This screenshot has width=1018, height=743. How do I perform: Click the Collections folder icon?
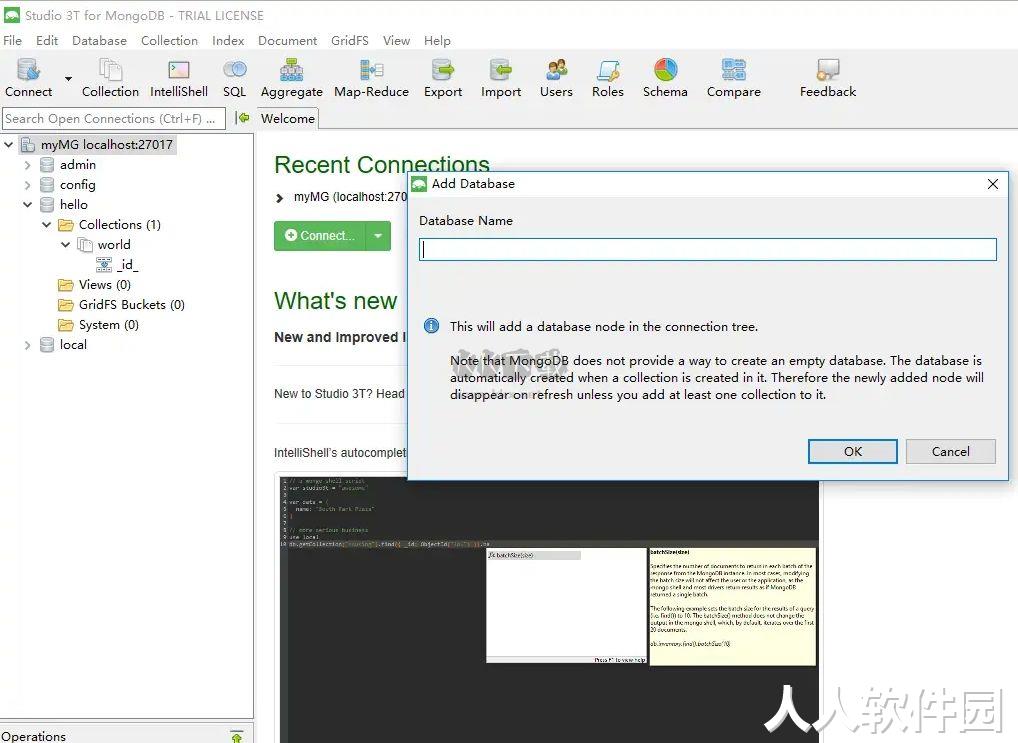pyautogui.click(x=66, y=225)
